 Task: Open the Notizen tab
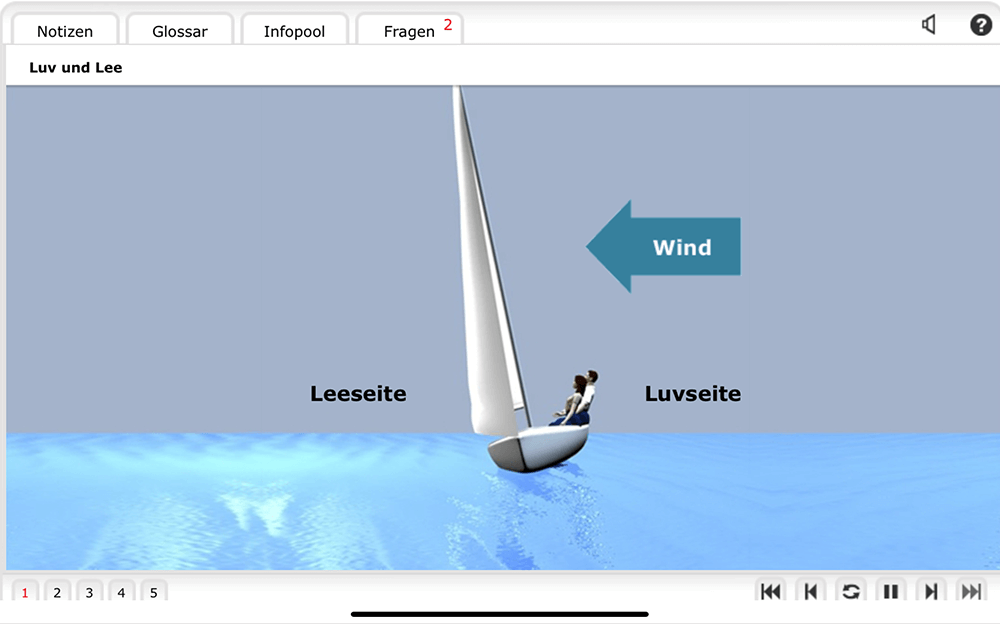[x=65, y=31]
